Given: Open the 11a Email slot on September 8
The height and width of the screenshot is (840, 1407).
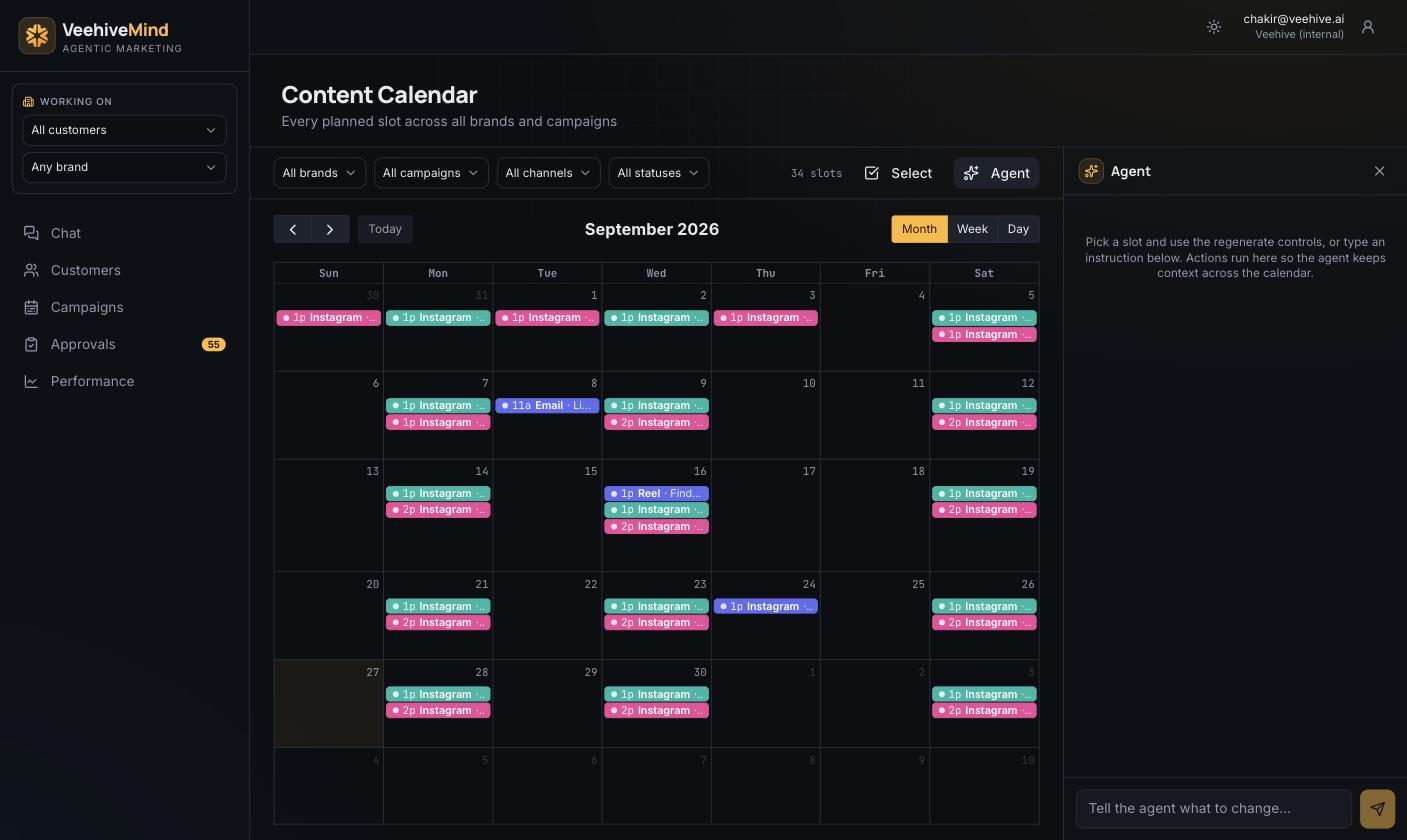Looking at the screenshot, I should tap(547, 406).
